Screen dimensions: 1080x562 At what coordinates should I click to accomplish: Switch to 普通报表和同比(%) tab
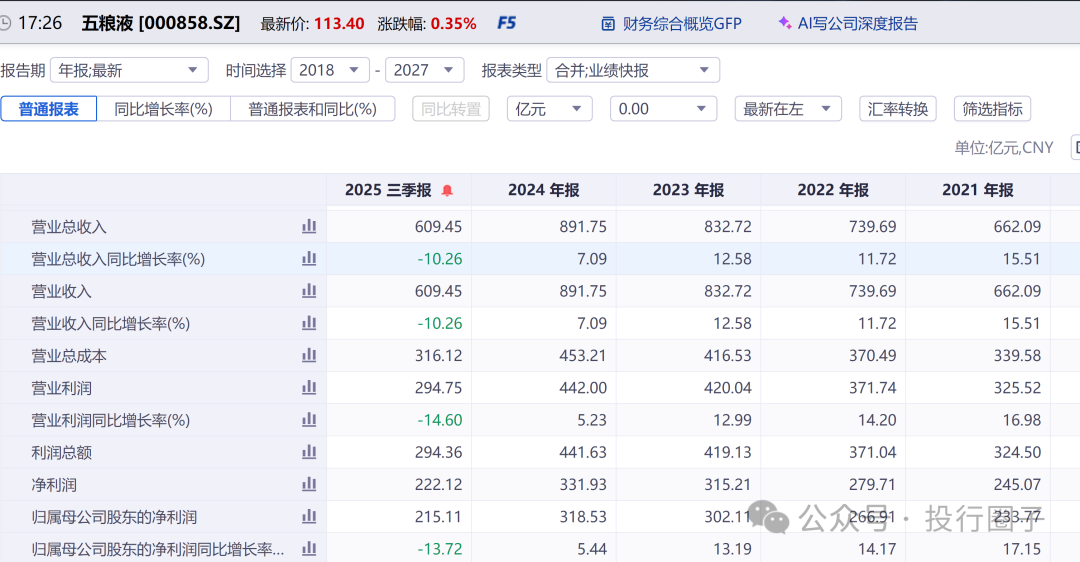tap(313, 109)
